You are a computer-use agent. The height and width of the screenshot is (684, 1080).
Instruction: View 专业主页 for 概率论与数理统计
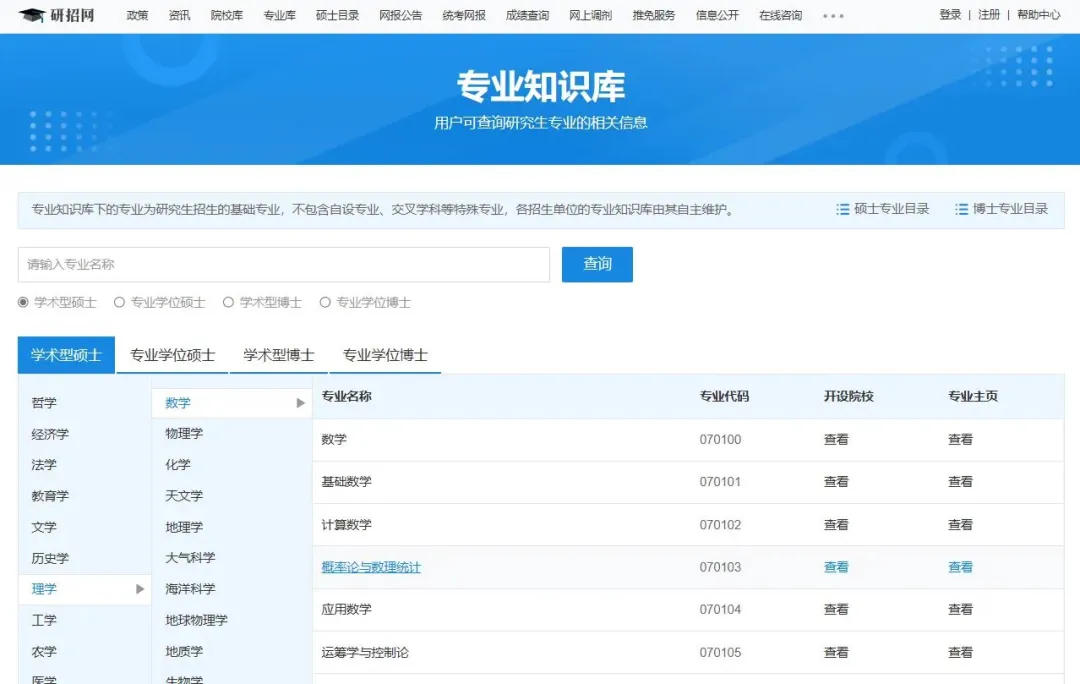click(x=960, y=567)
